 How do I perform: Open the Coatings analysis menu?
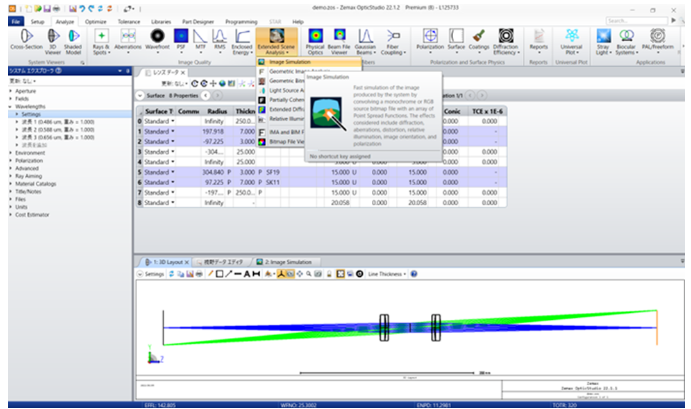479,41
